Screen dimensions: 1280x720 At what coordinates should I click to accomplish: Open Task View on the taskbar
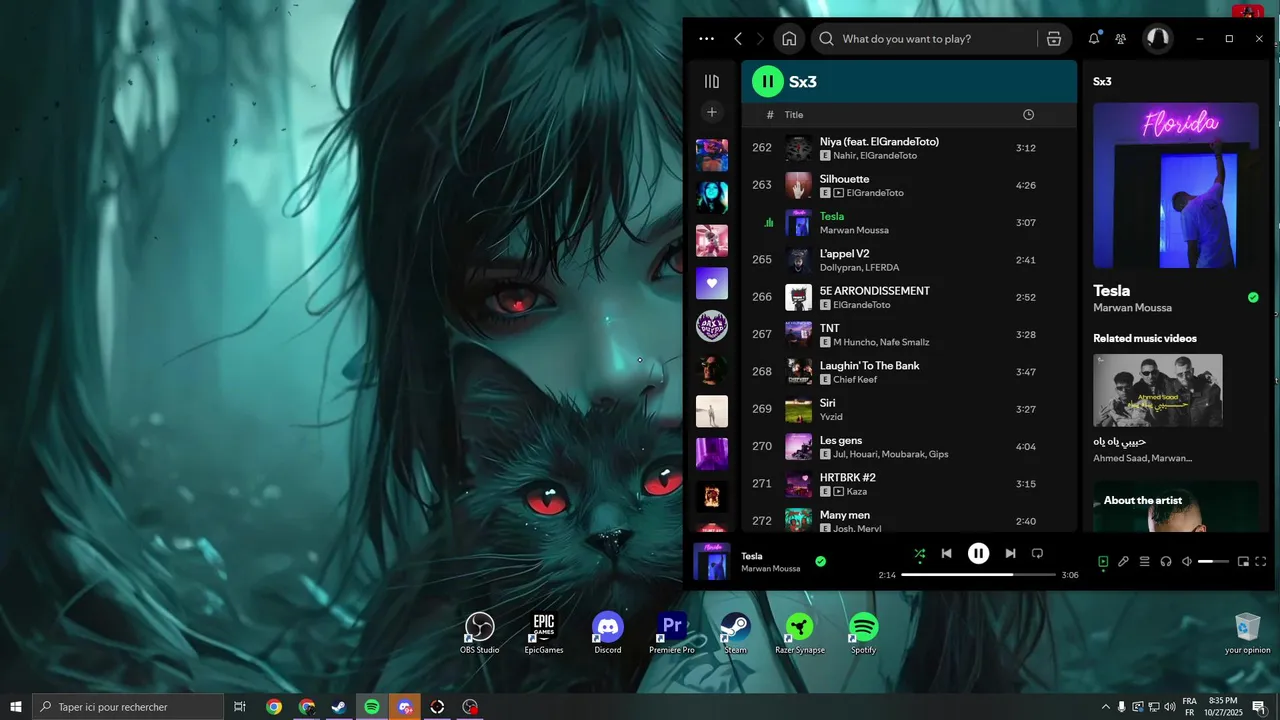[x=240, y=707]
